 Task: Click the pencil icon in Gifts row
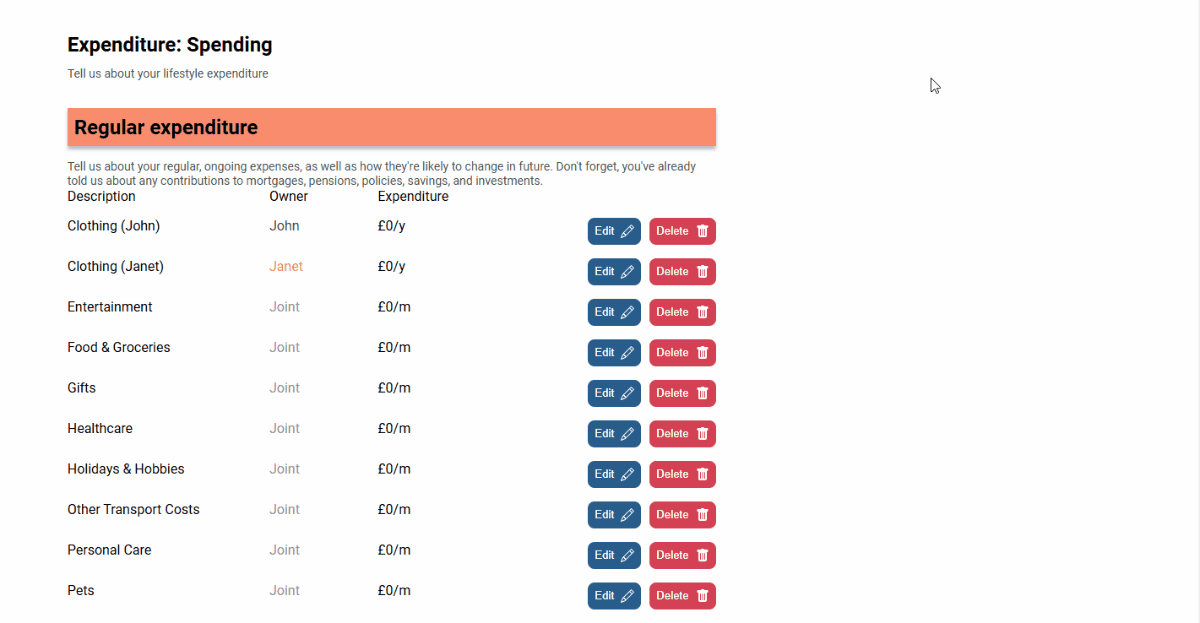628,393
